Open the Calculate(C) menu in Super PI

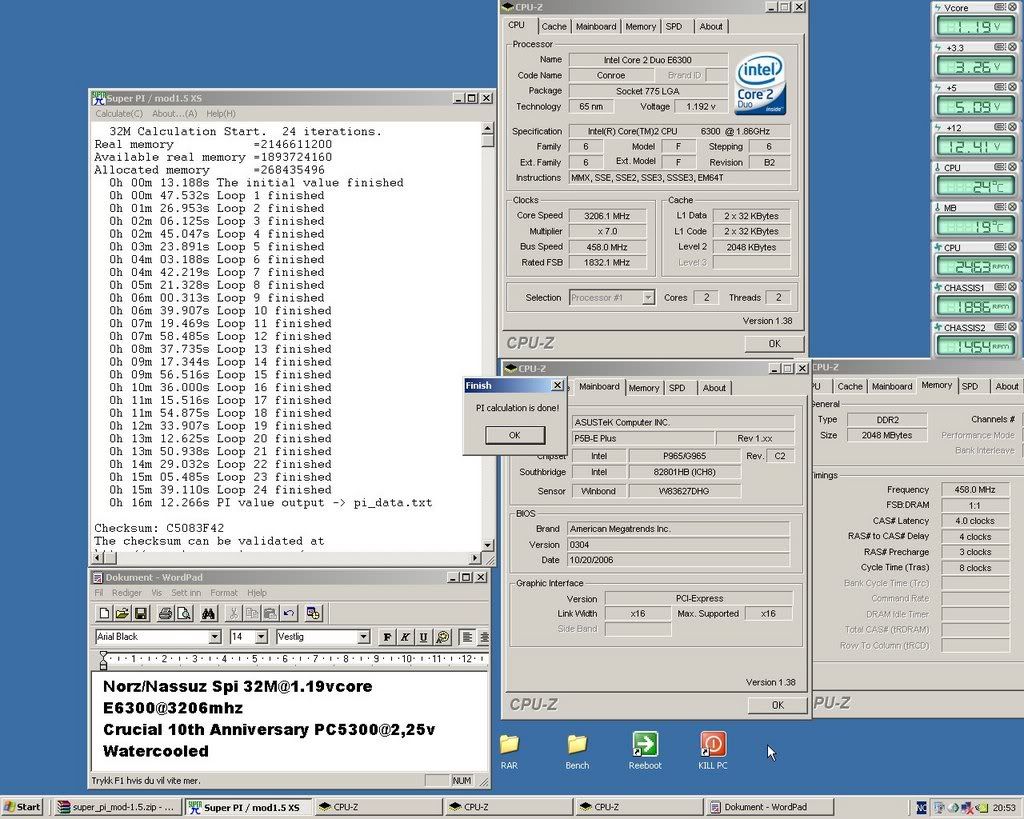tap(119, 114)
